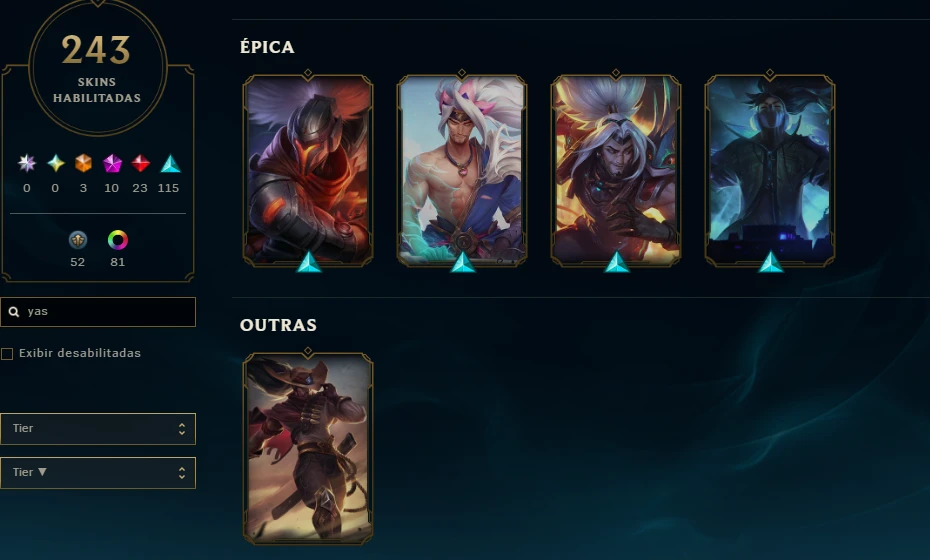Open the Tier descending sort dropdown
This screenshot has width=930, height=560.
tap(98, 472)
